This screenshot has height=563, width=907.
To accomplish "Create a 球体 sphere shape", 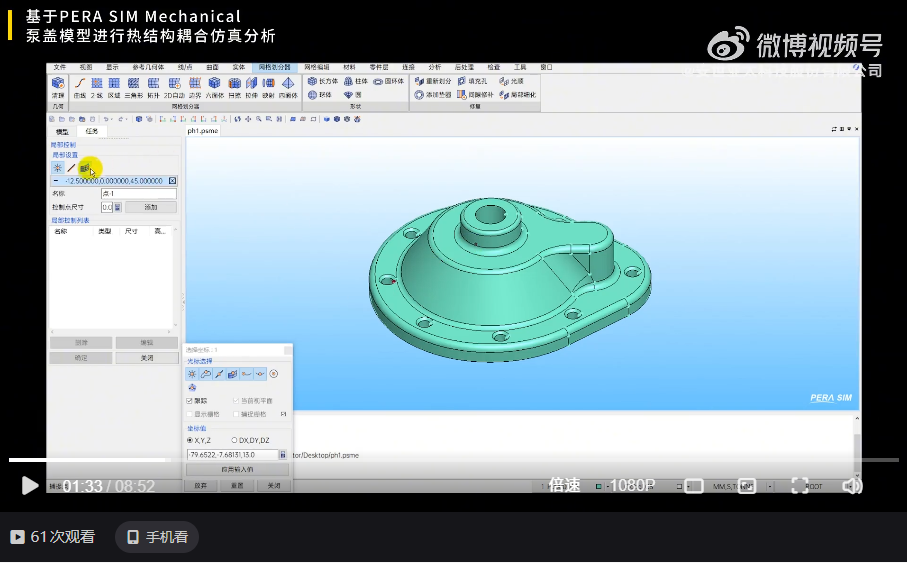I will (320, 95).
